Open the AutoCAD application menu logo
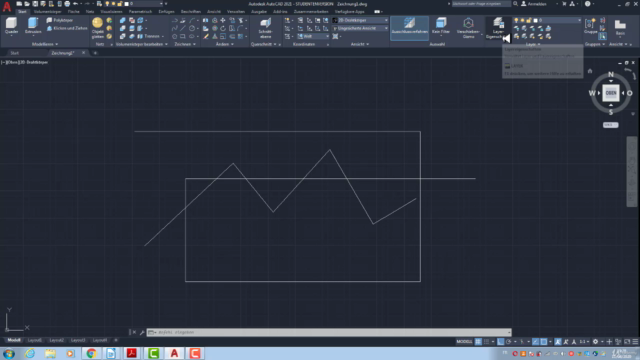The image size is (640, 360). [x=7, y=7]
